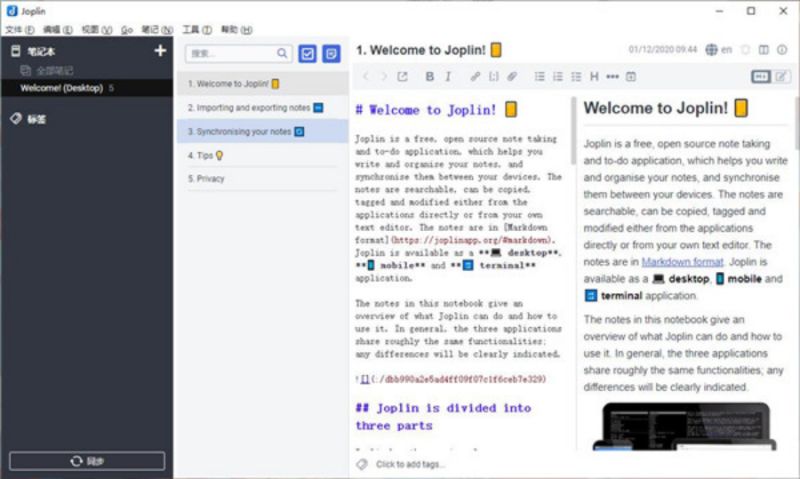
Task: Create a new note with note button
Action: tap(331, 54)
